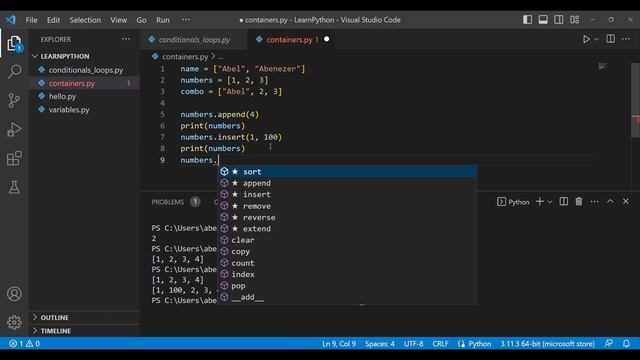Choose reverse from the suggestion list

point(348,218)
